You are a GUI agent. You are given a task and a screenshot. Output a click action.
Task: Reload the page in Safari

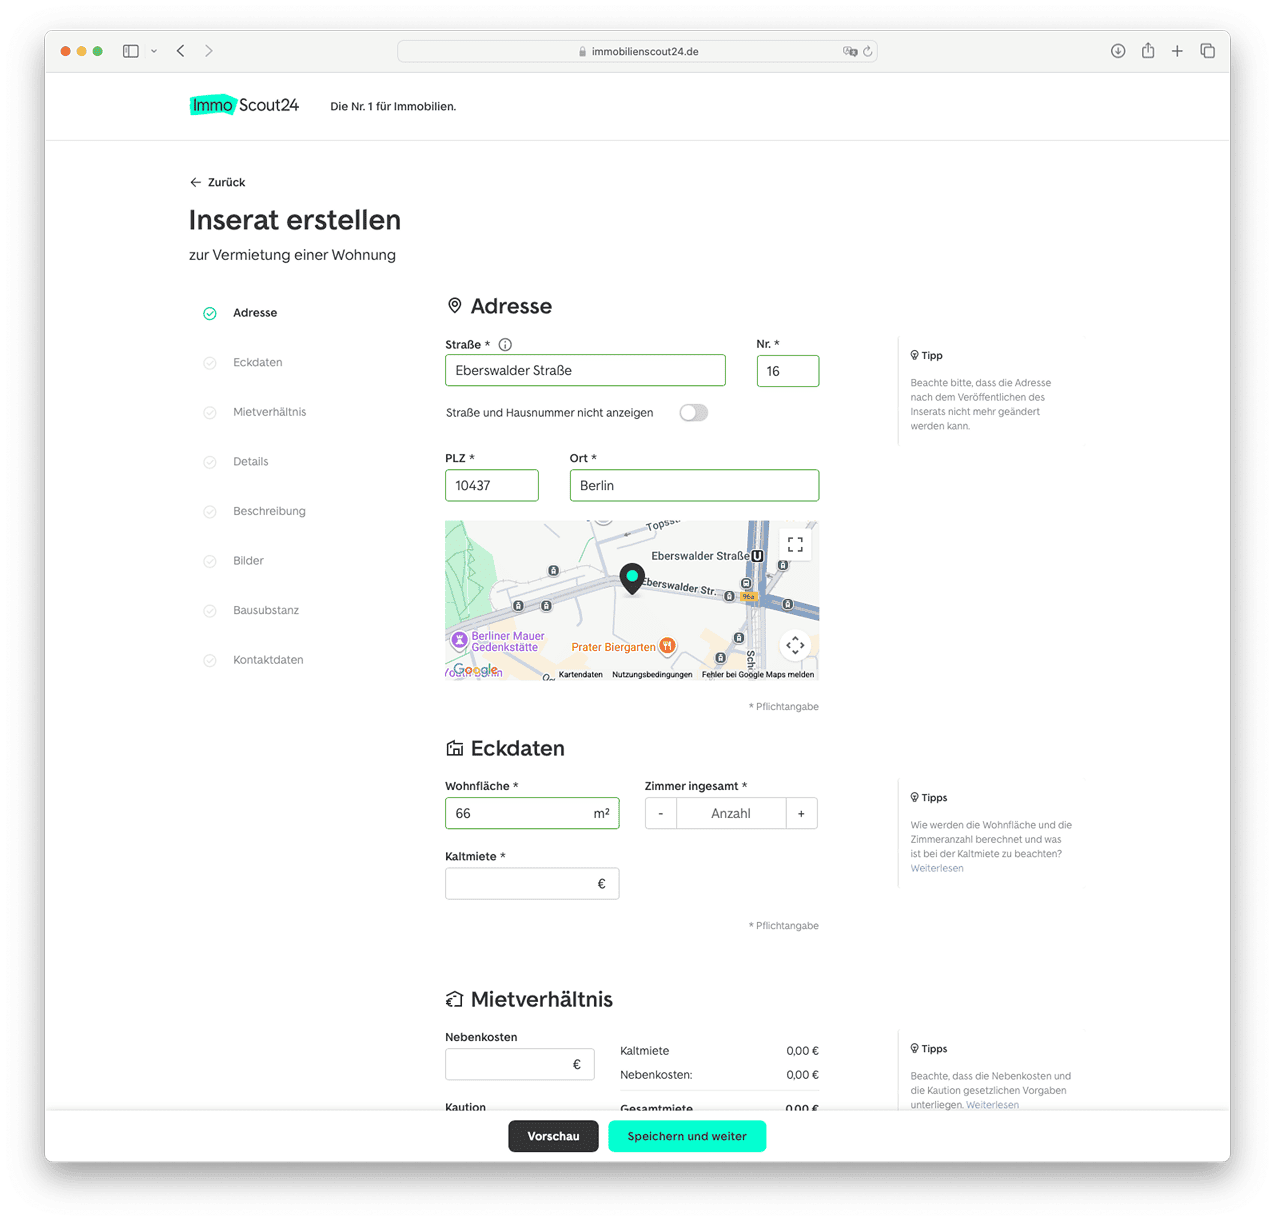click(x=868, y=51)
